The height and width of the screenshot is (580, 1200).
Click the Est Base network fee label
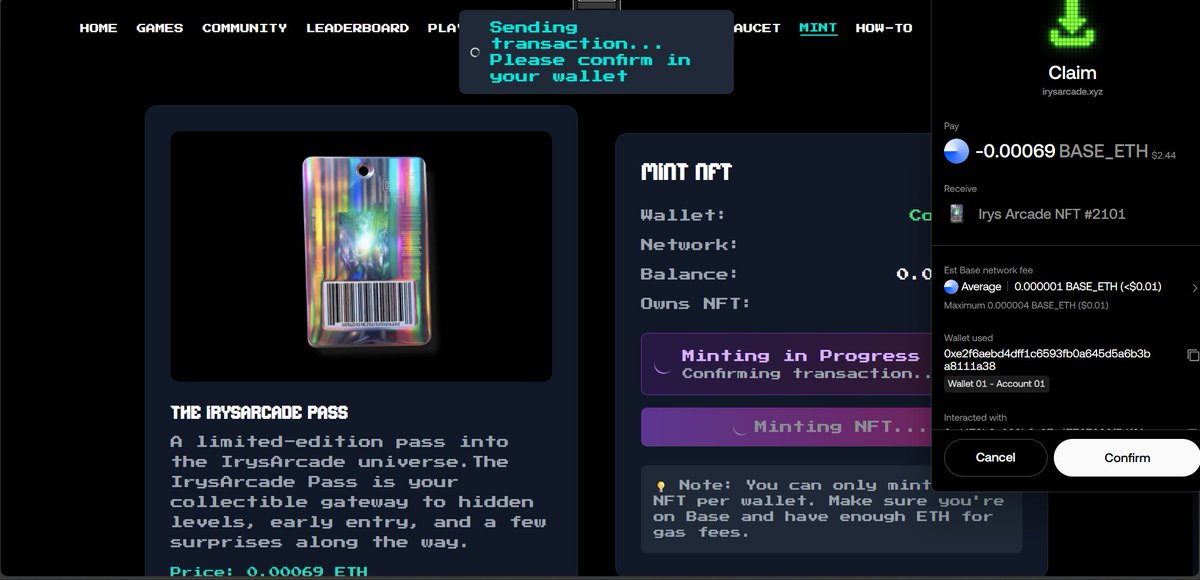tap(988, 270)
